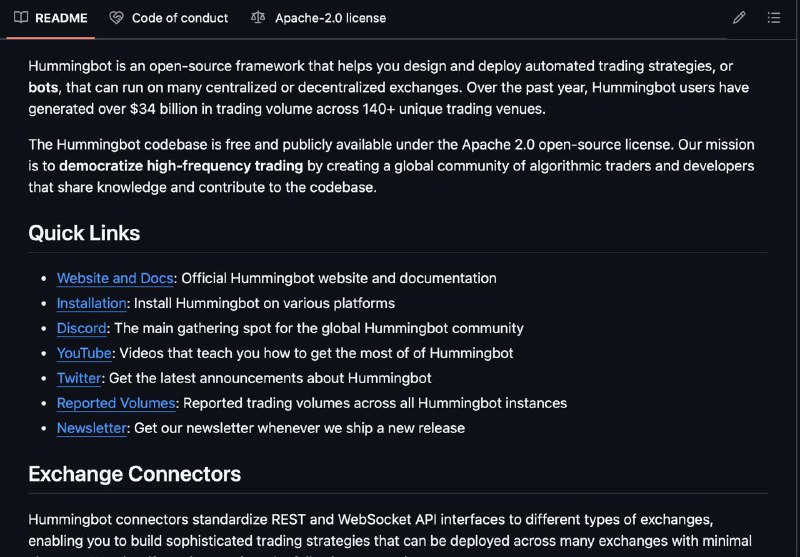Click the bold word bots in the intro

tap(43, 87)
